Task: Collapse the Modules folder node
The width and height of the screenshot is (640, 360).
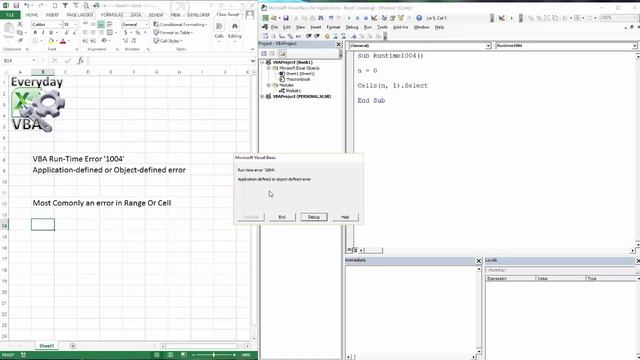Action: tap(269, 85)
